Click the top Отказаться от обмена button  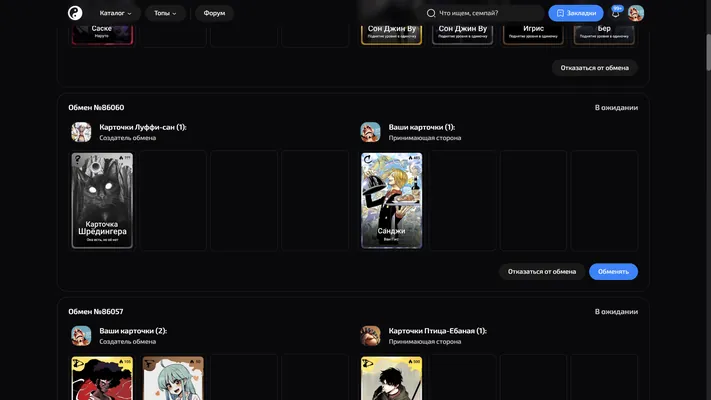594,68
